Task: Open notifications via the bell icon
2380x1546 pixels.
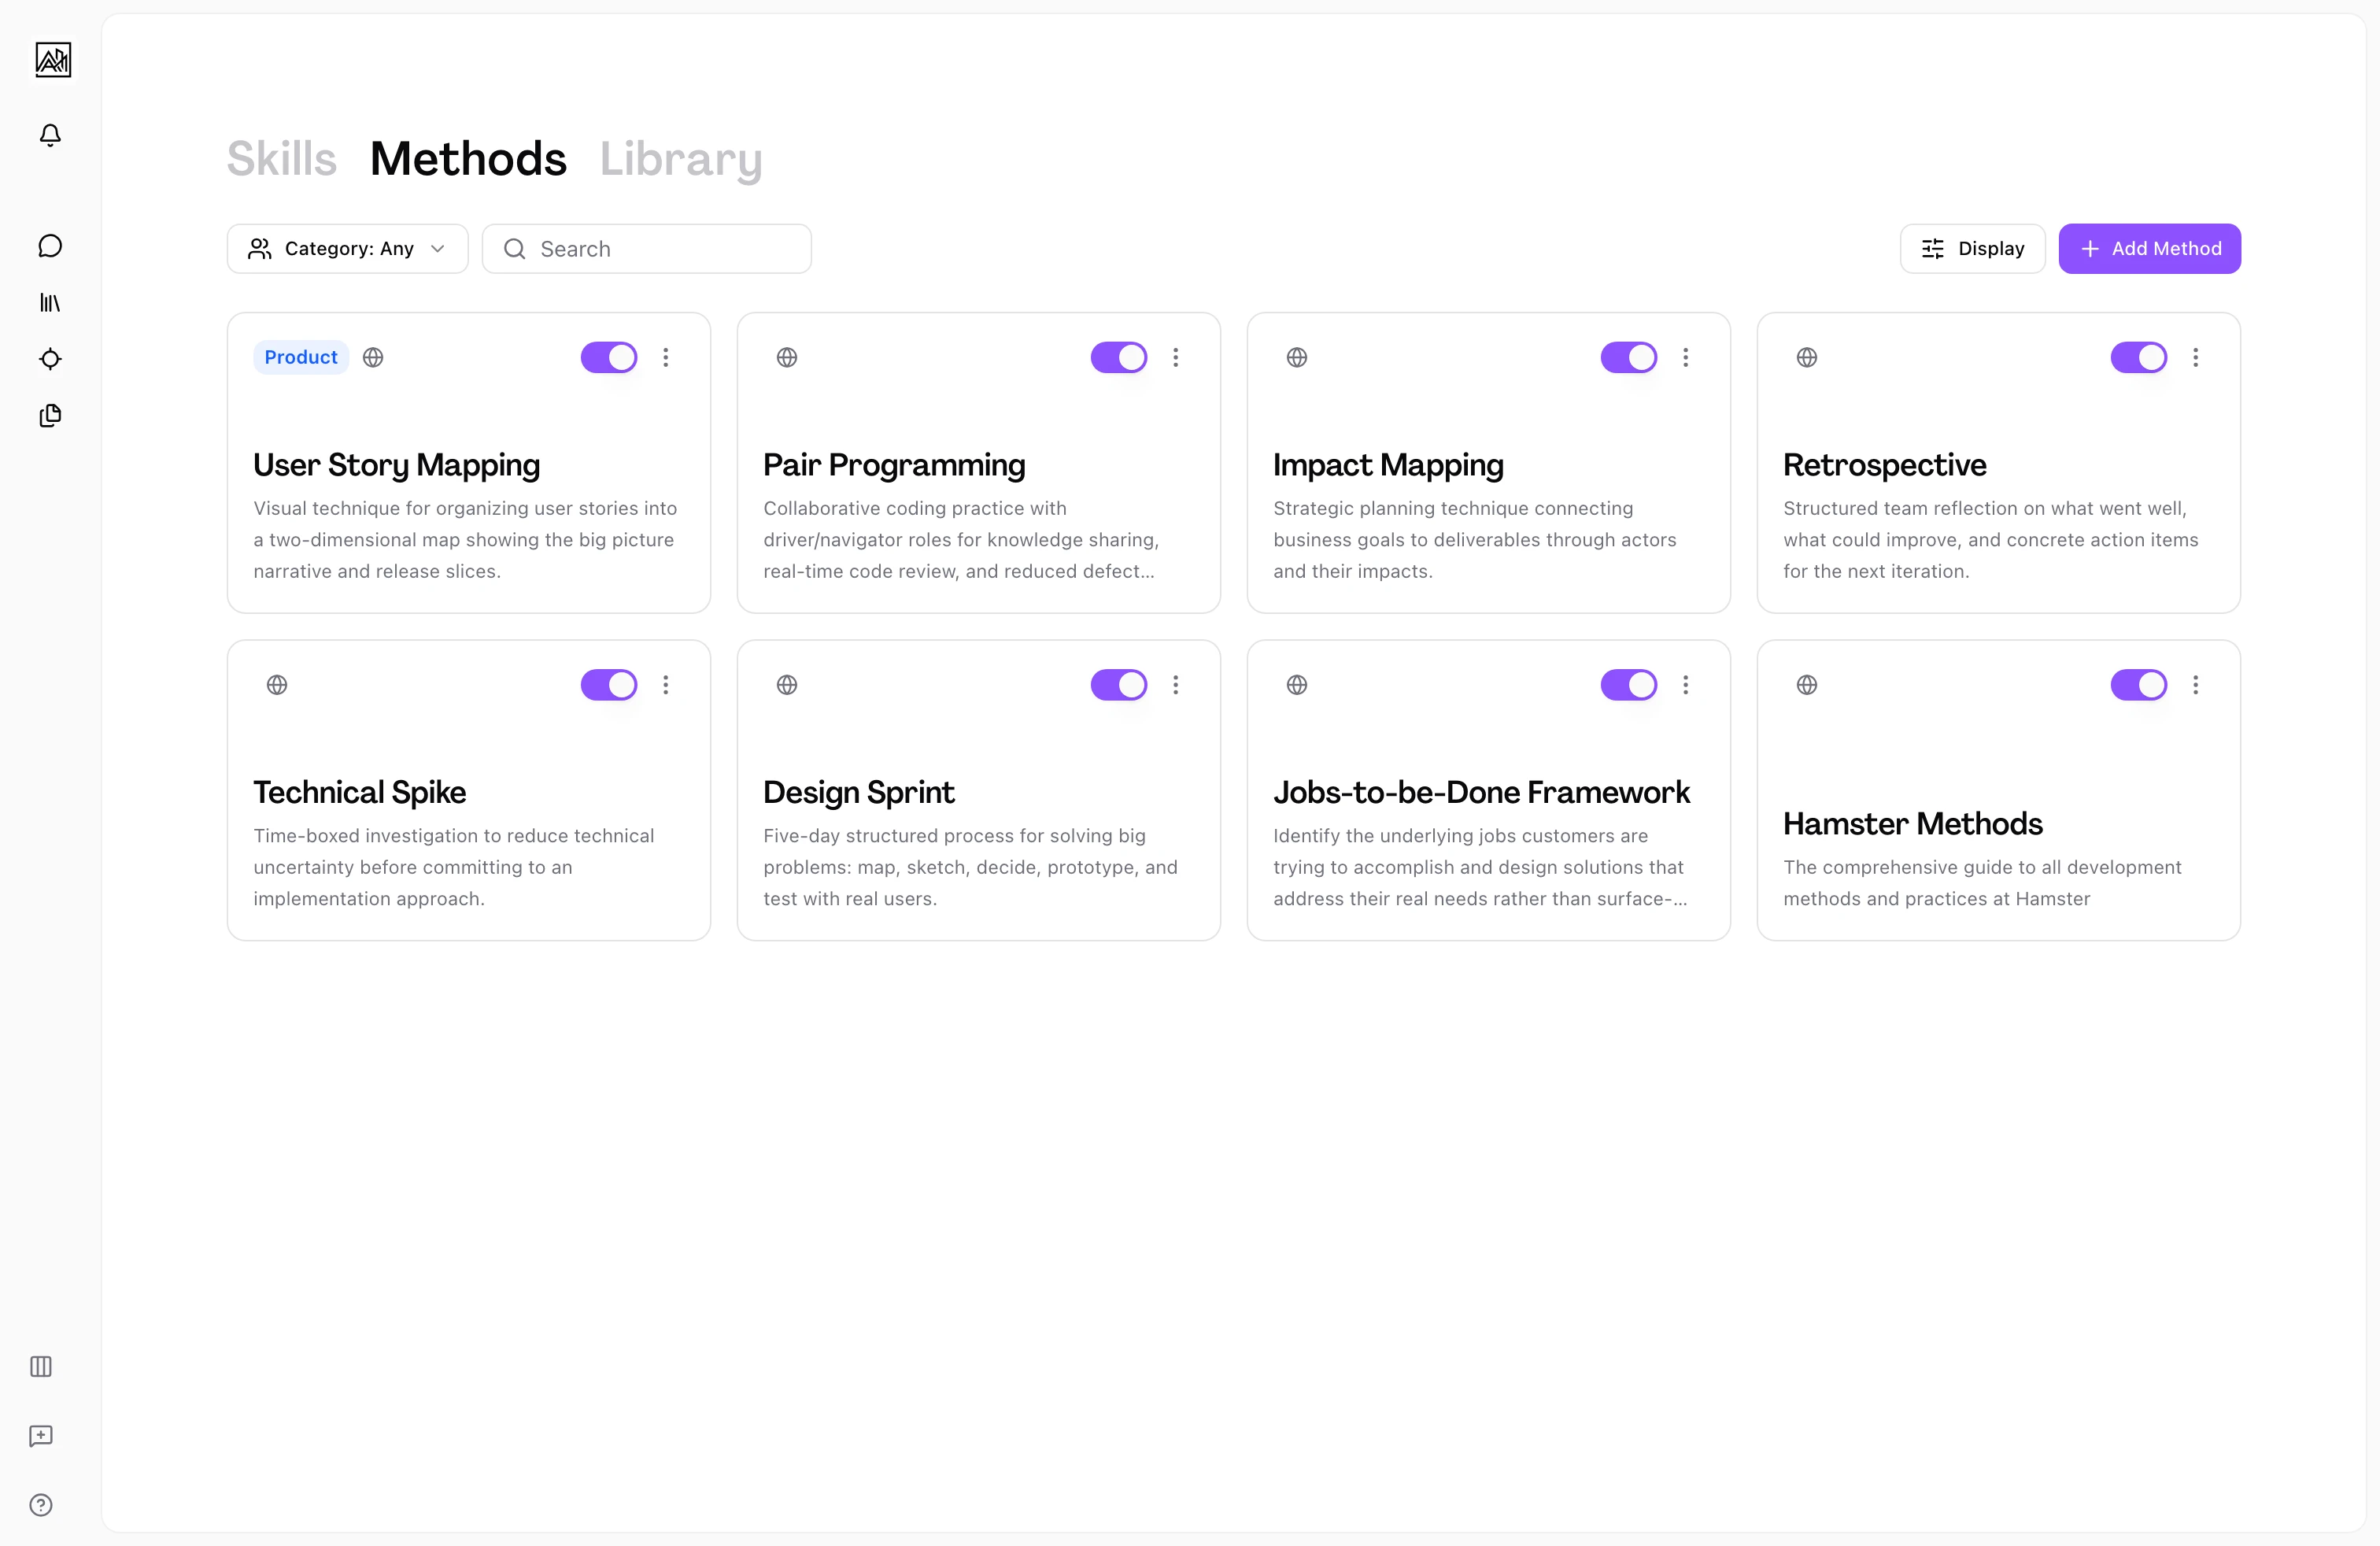Action: (x=50, y=135)
